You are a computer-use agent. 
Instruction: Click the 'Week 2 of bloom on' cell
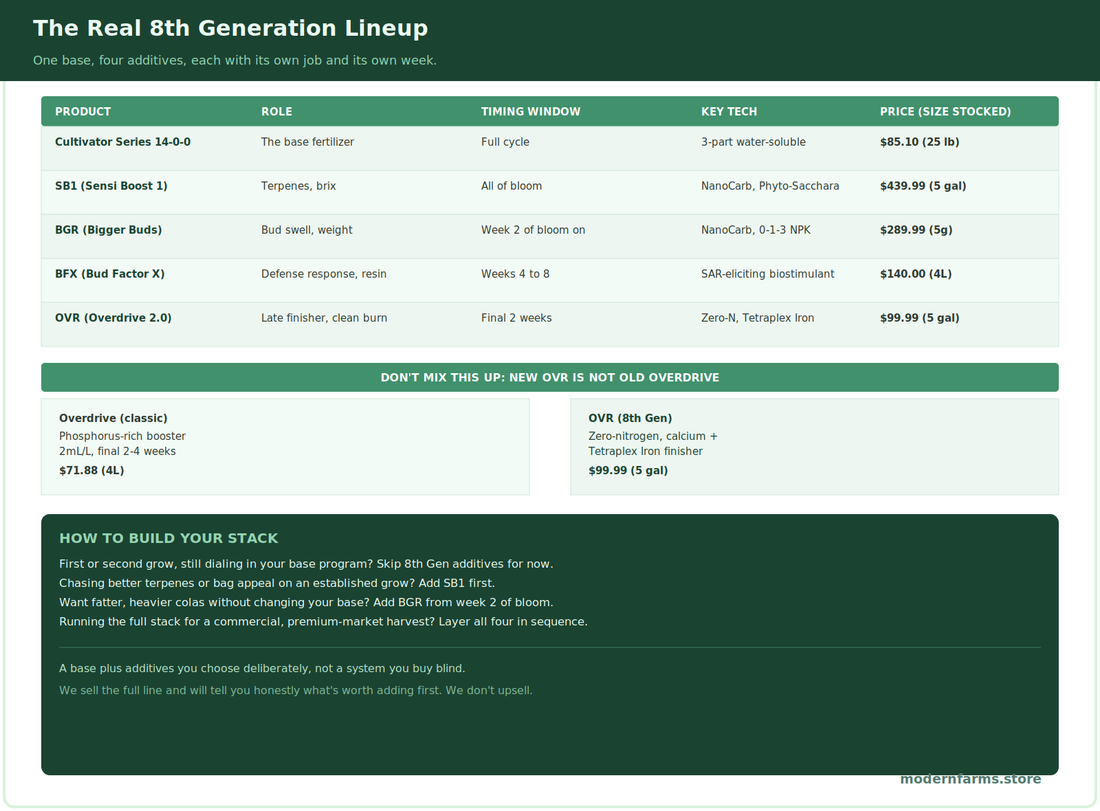click(532, 230)
